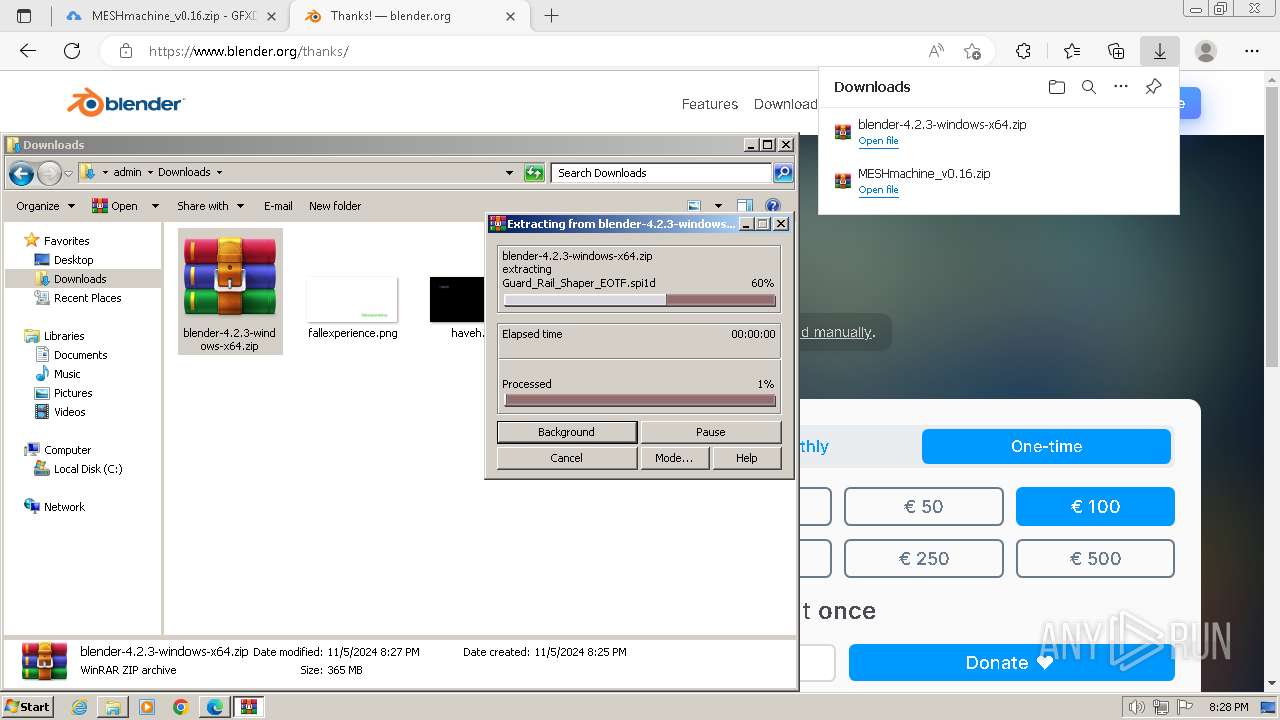Go back in Edge browser

point(28,51)
